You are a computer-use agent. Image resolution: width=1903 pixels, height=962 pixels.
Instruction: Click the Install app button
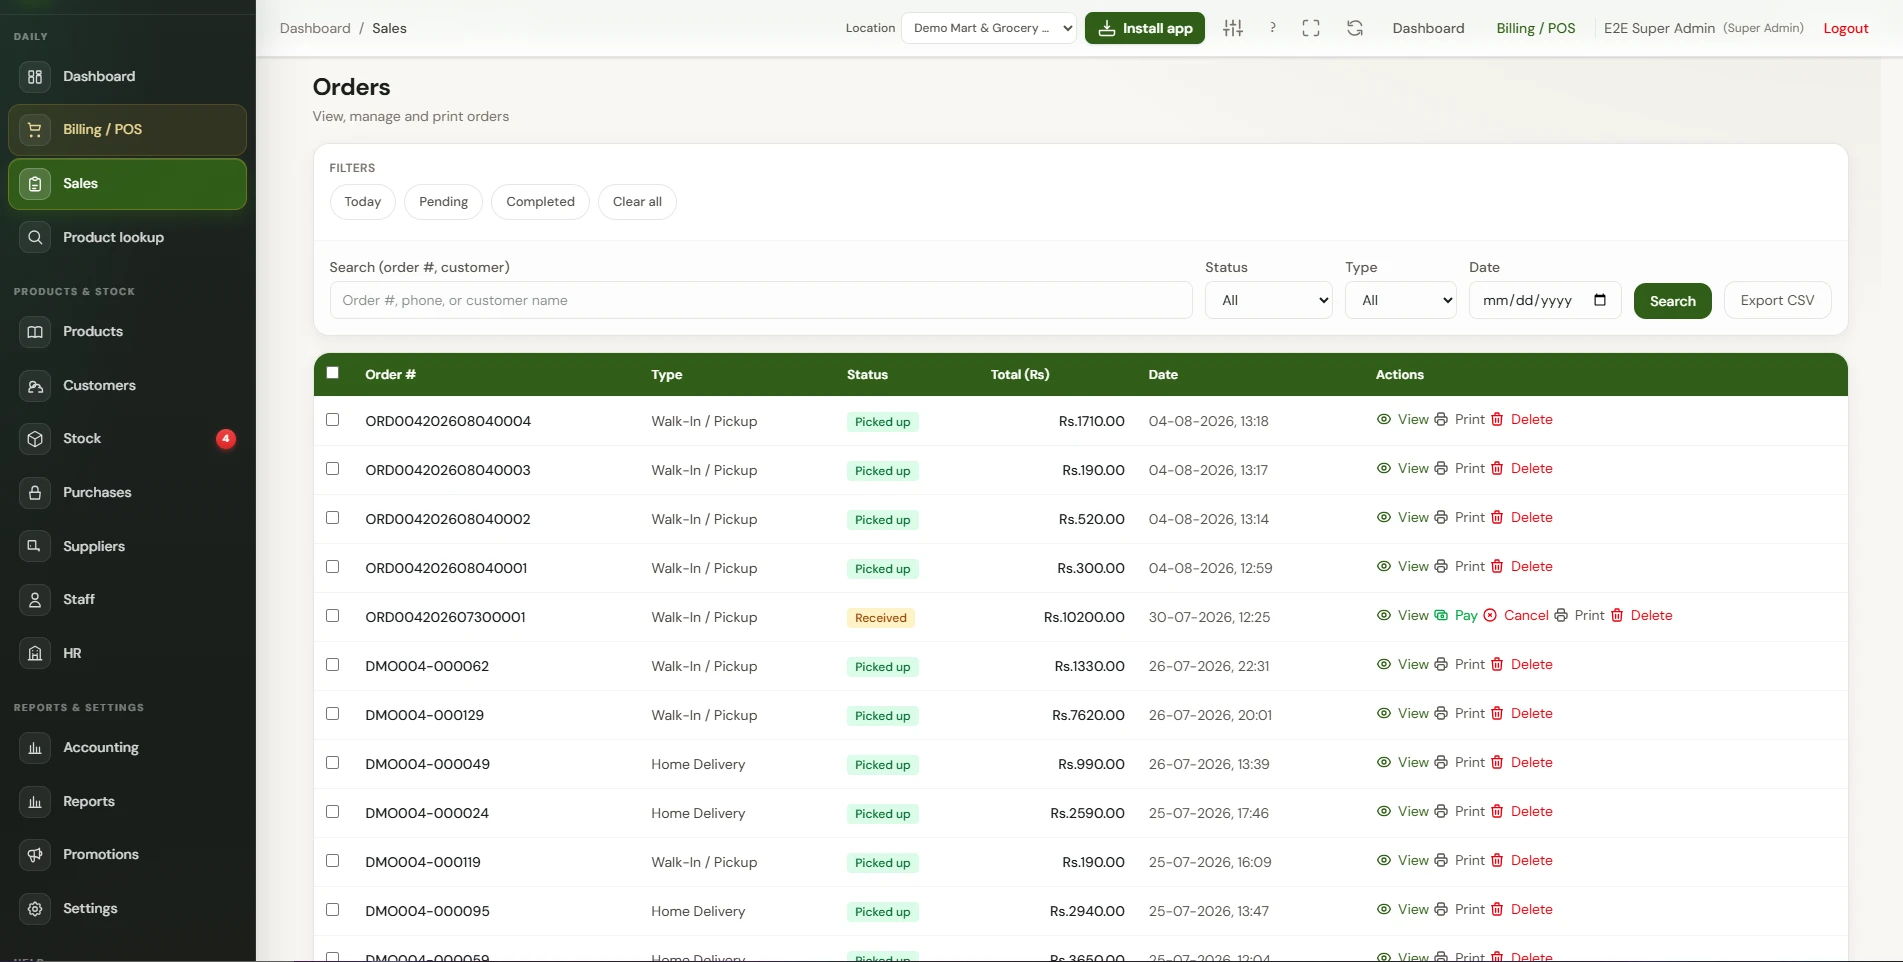coord(1145,28)
